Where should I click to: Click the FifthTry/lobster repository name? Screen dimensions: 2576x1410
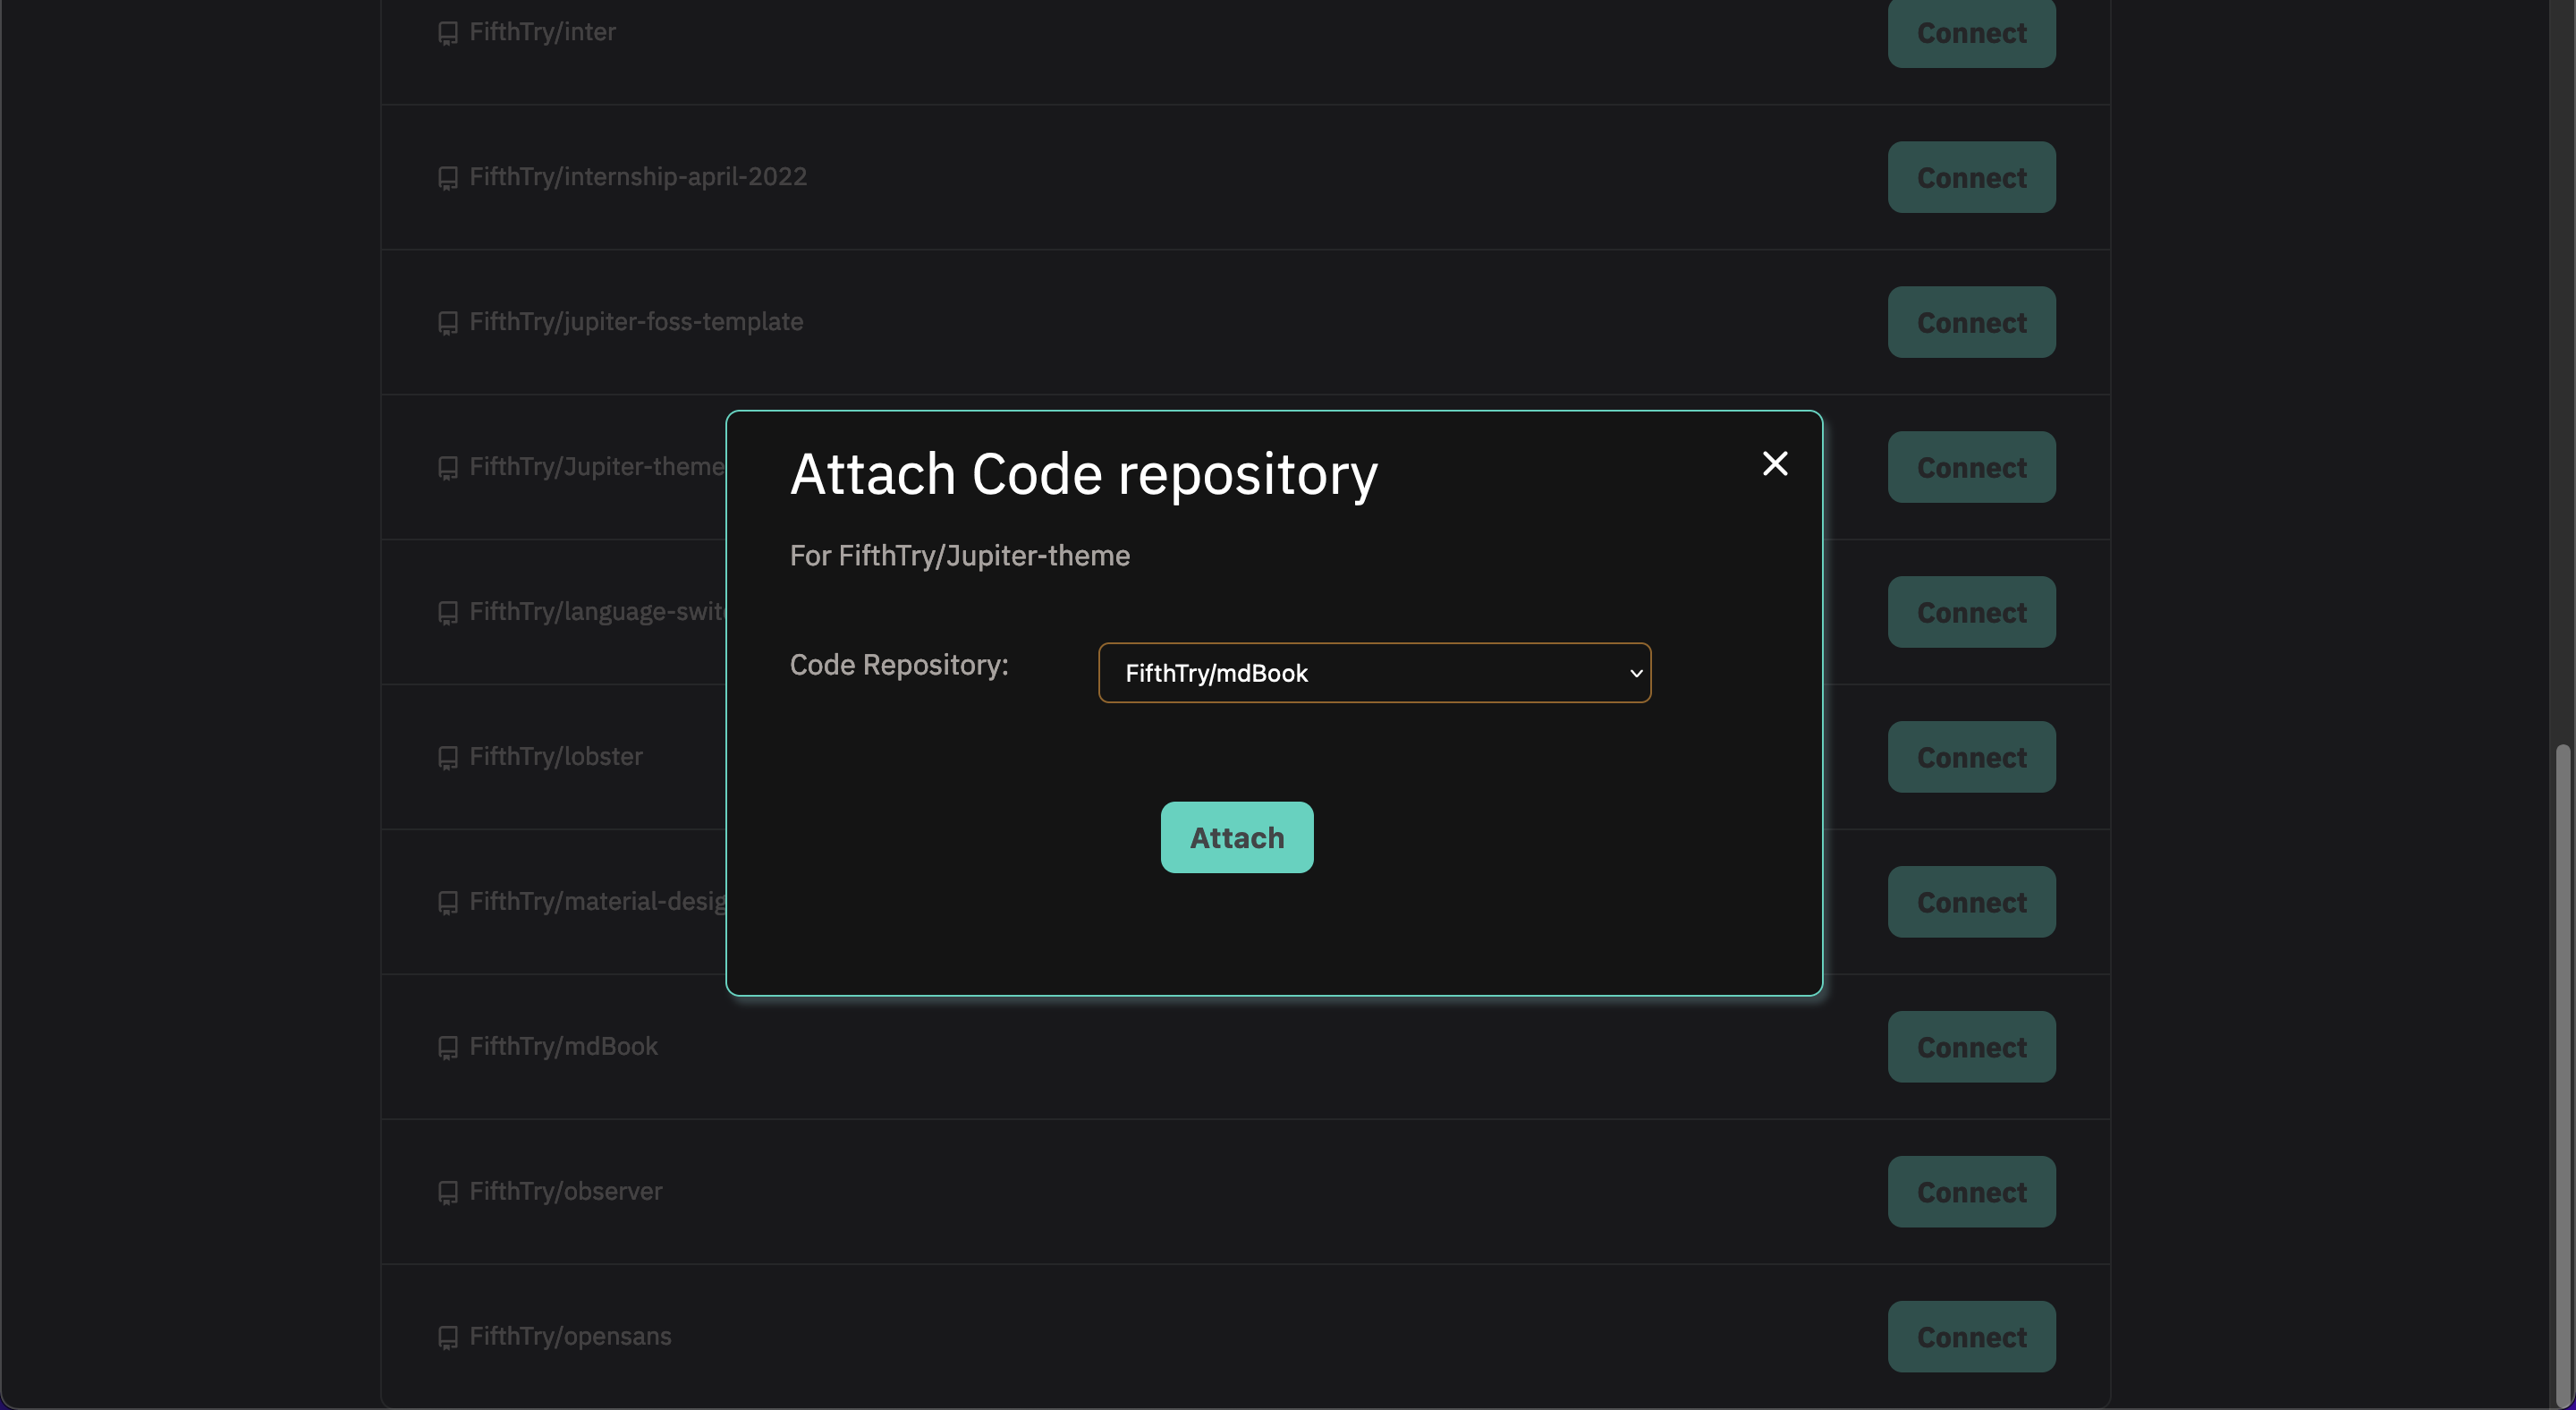pyautogui.click(x=556, y=757)
